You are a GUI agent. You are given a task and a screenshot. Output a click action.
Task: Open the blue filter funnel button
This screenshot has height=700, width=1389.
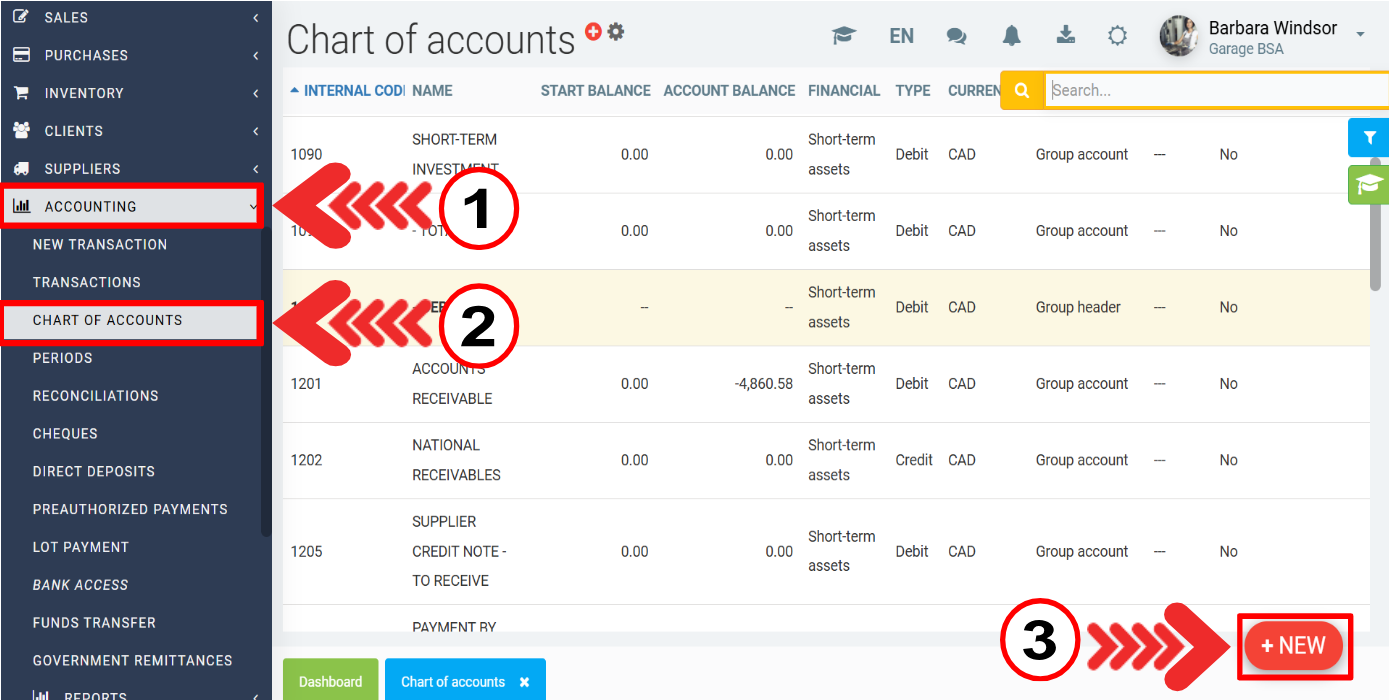click(1369, 138)
